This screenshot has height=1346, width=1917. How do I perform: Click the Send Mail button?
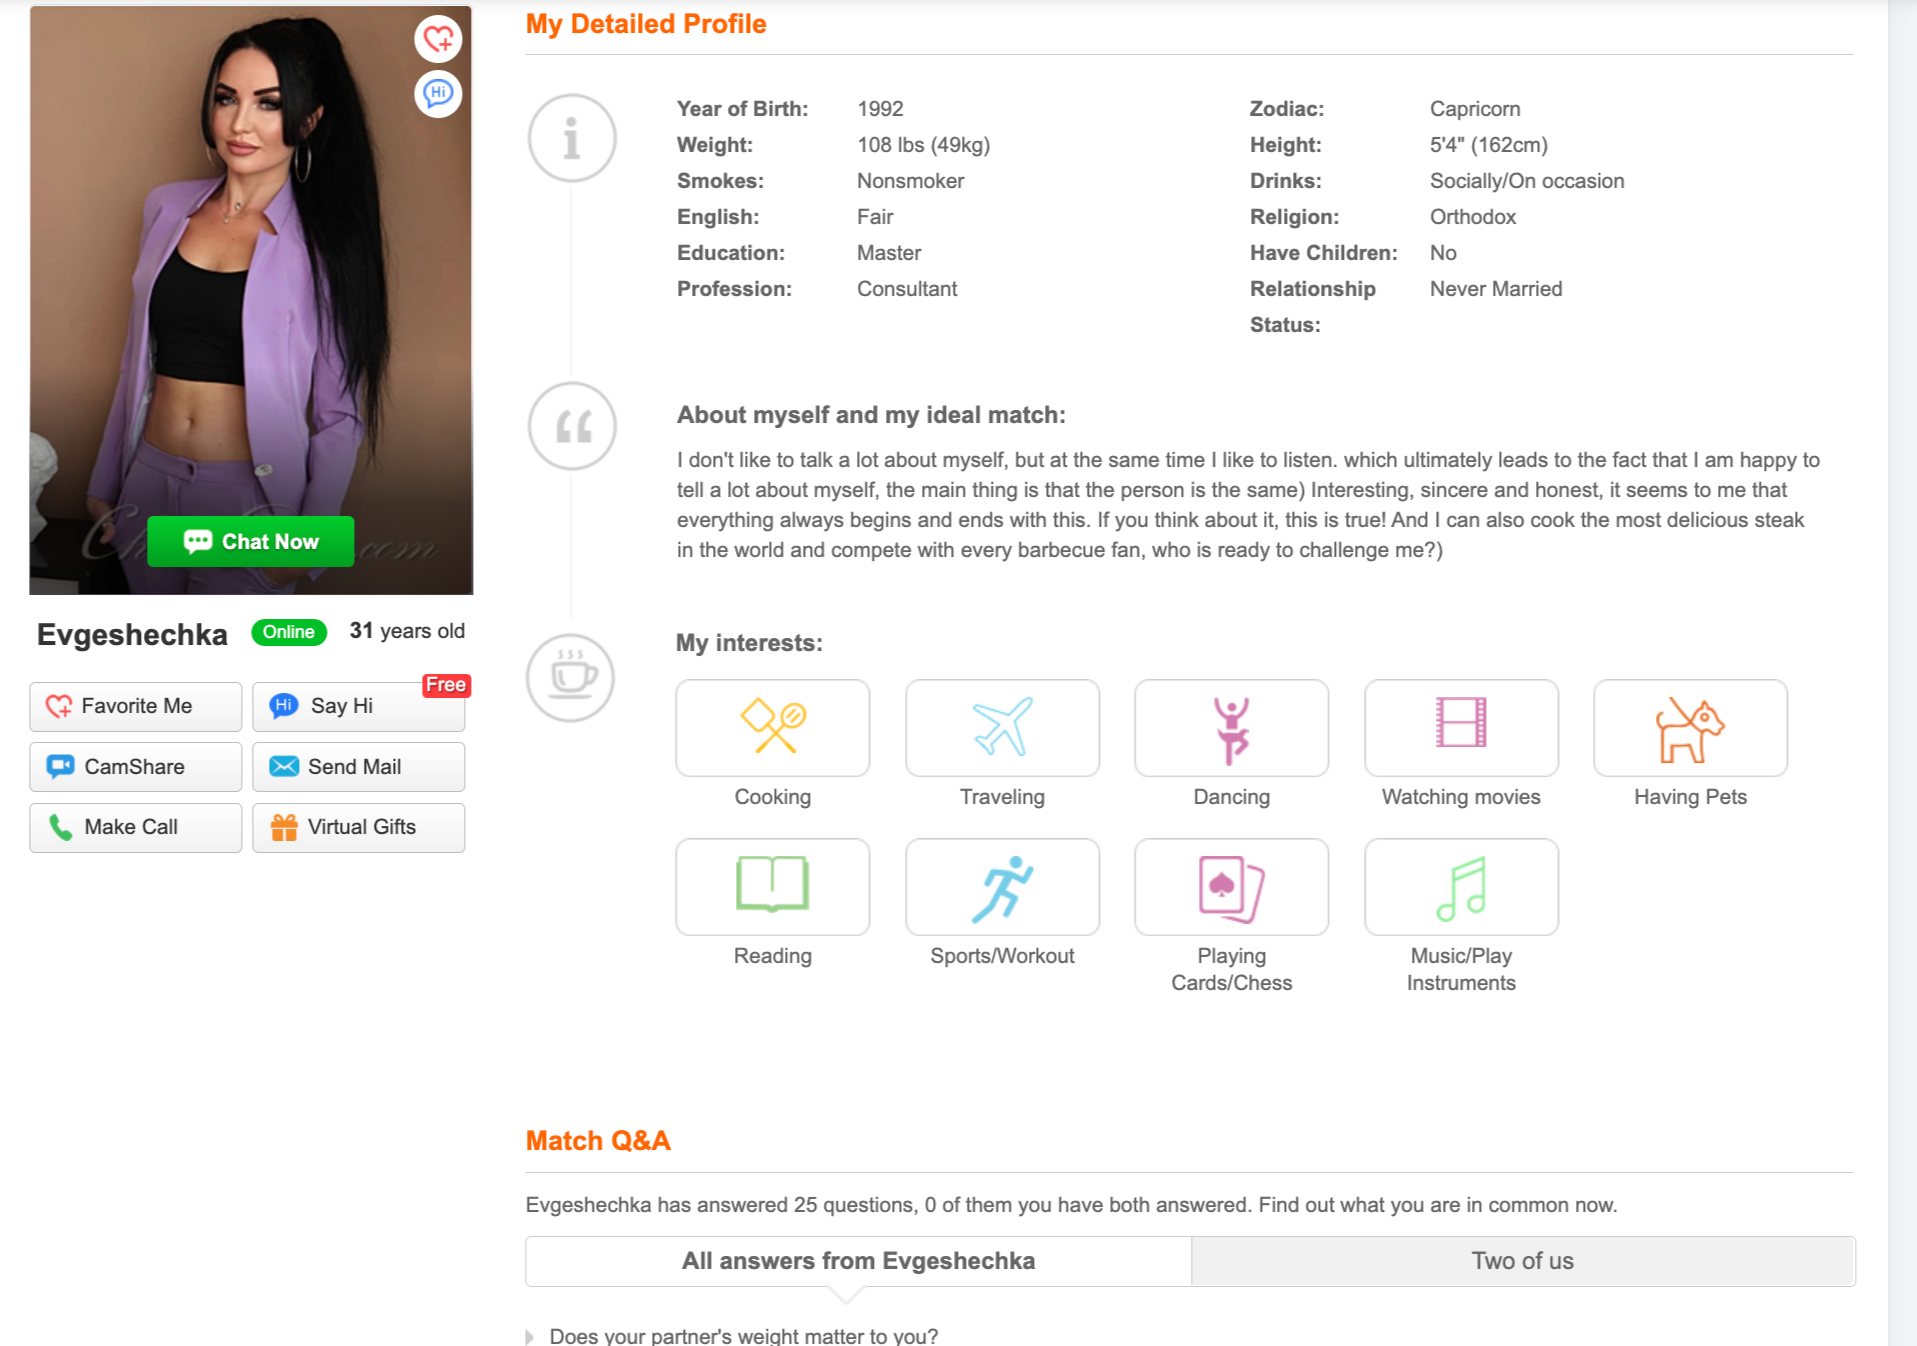(358, 766)
